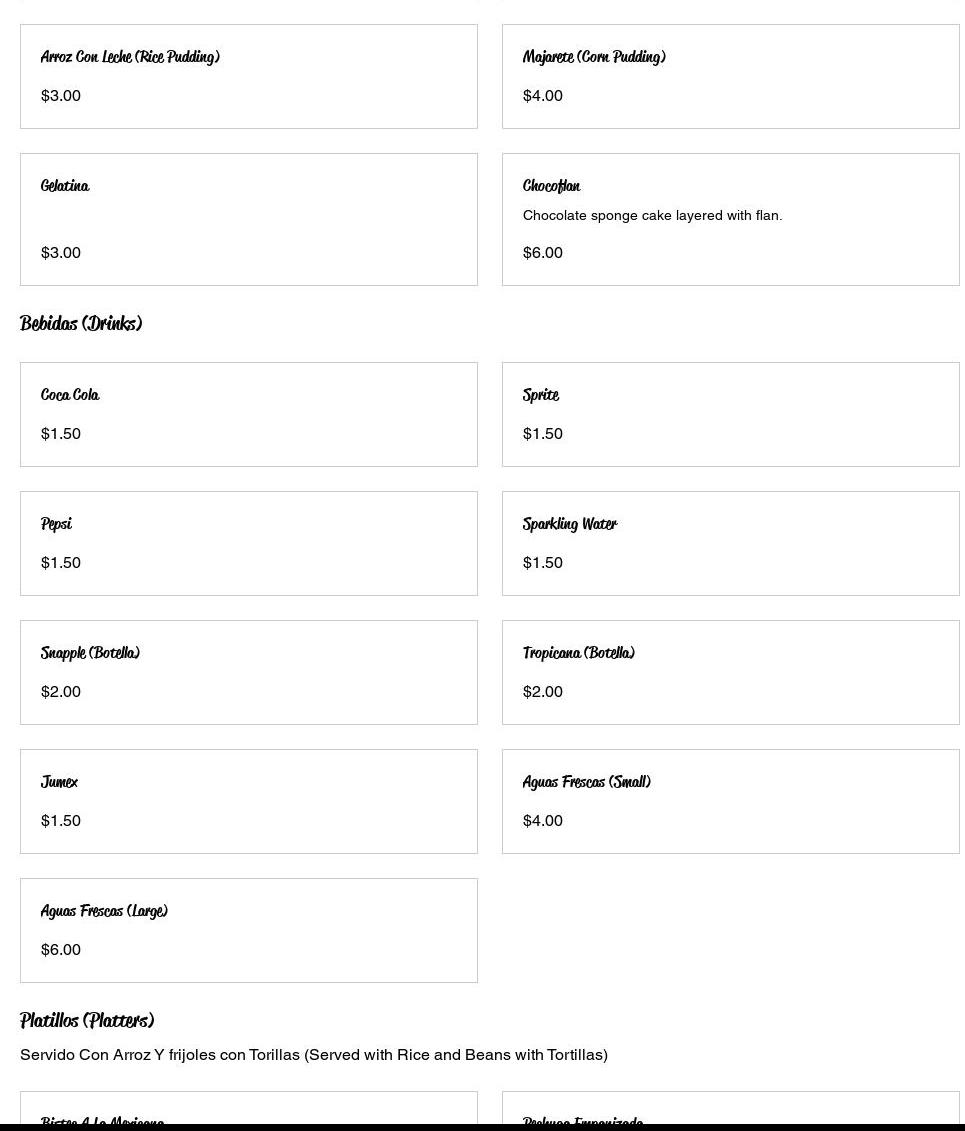Click the Chocoflan description text
This screenshot has width=965, height=1131.
click(x=652, y=215)
